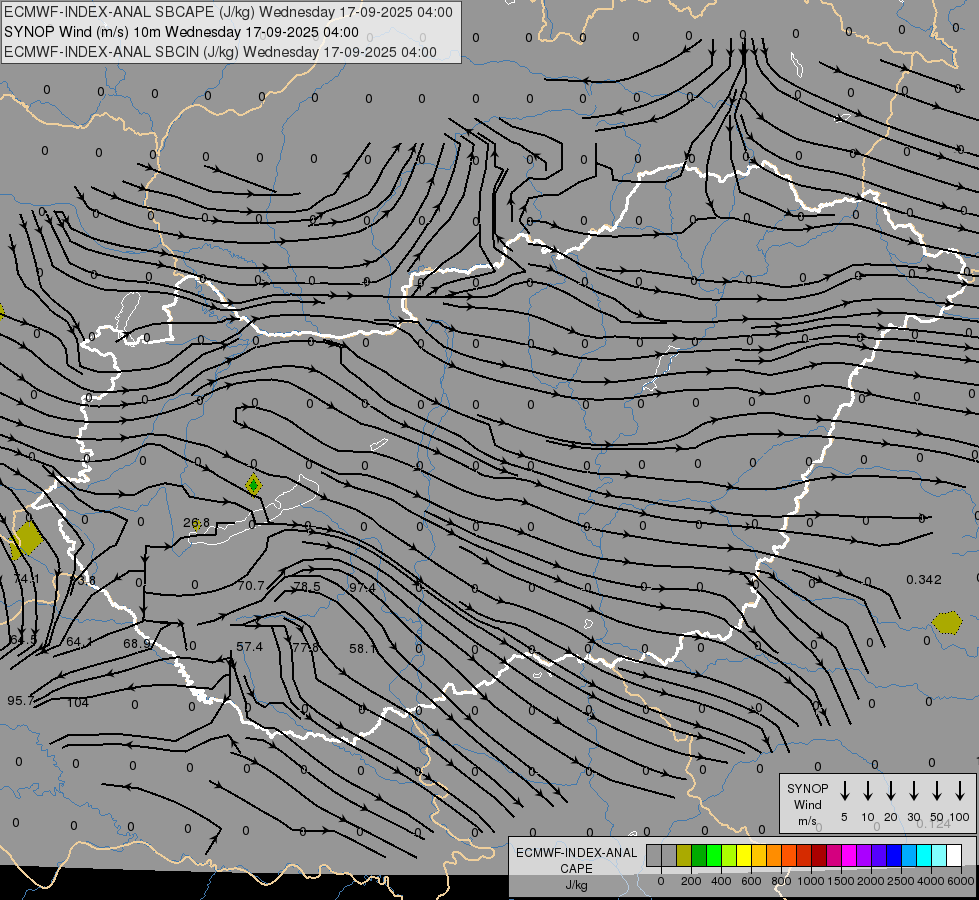The height and width of the screenshot is (900, 979).
Task: Click the 20 m/s wind arrow in legend
Action: (890, 791)
